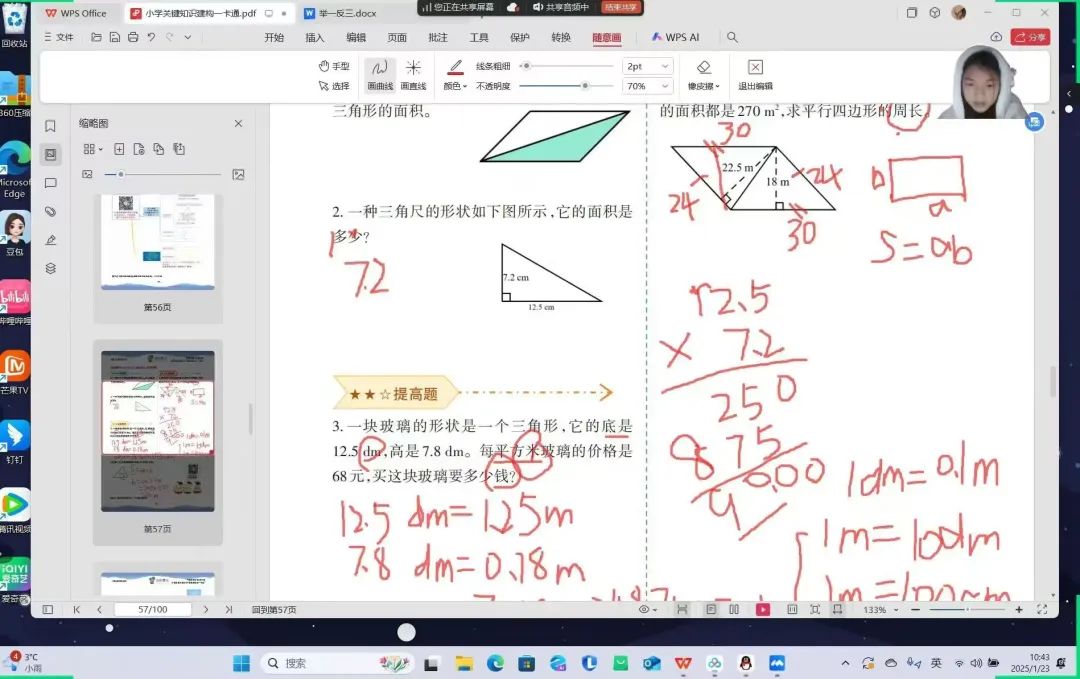Click the 分享 share button

pos(1030,37)
